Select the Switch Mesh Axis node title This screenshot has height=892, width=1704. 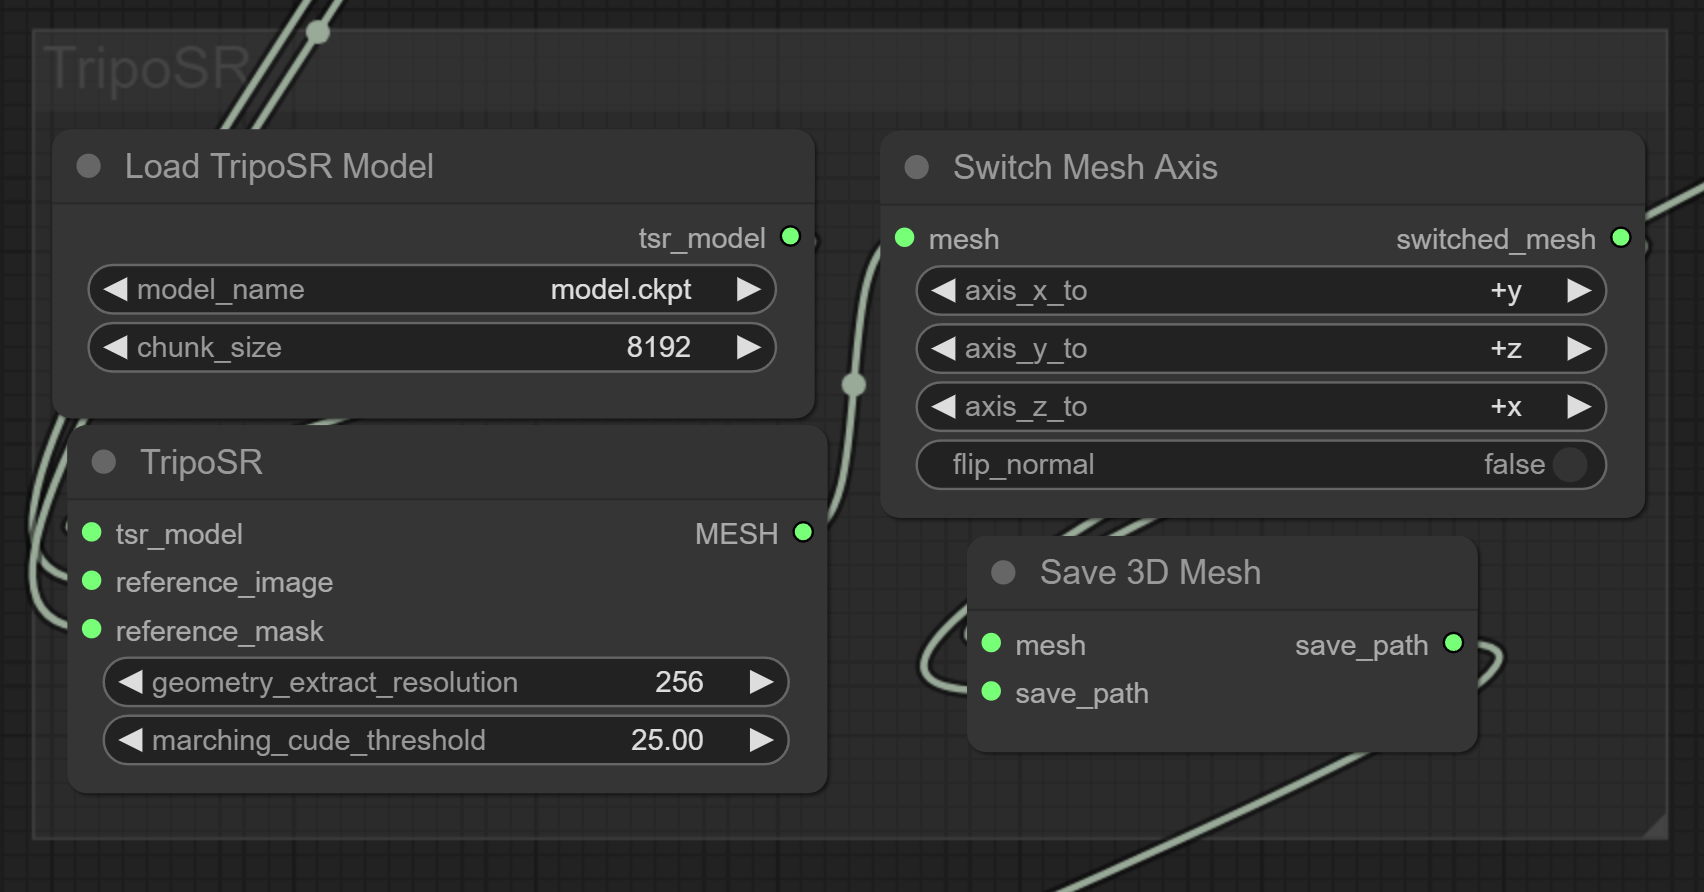click(x=1085, y=167)
